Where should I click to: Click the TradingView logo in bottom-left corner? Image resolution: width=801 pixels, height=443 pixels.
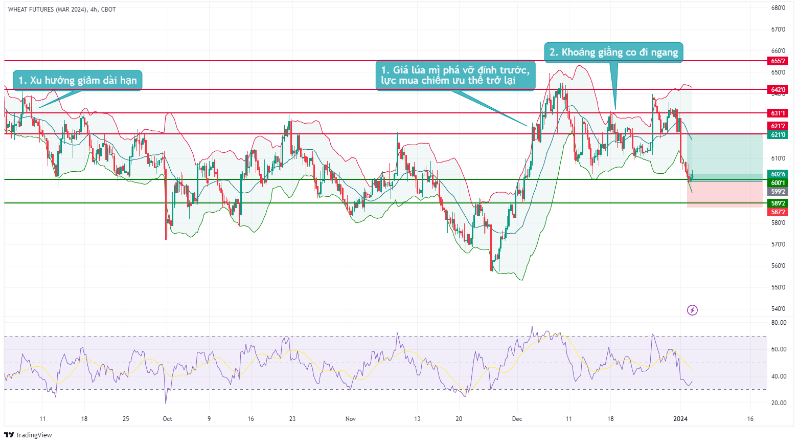(28, 435)
